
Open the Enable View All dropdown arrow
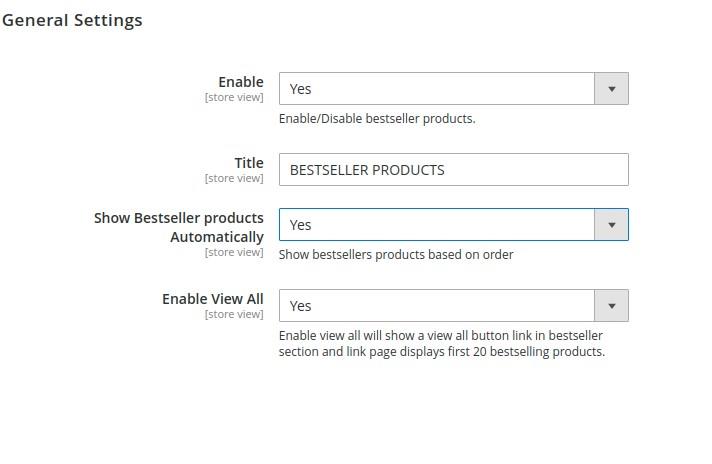(x=611, y=306)
